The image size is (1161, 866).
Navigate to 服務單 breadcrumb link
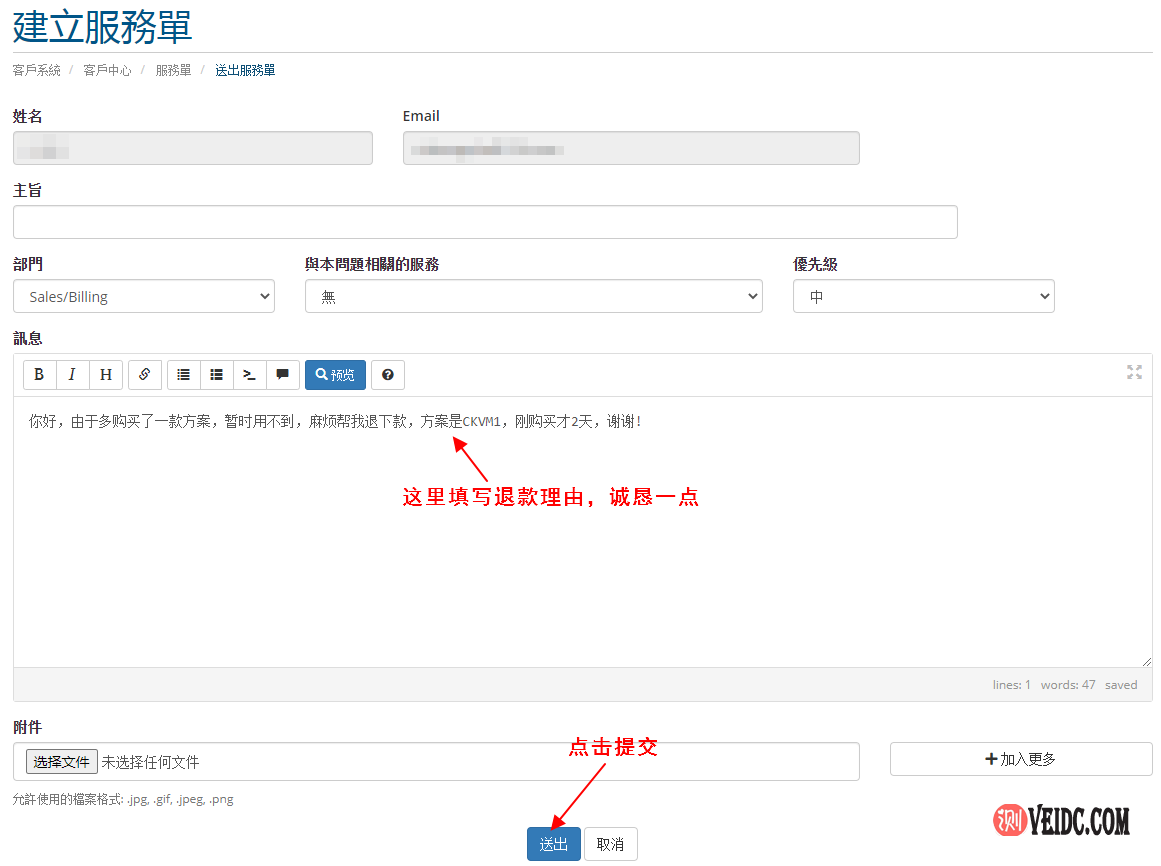coord(173,71)
